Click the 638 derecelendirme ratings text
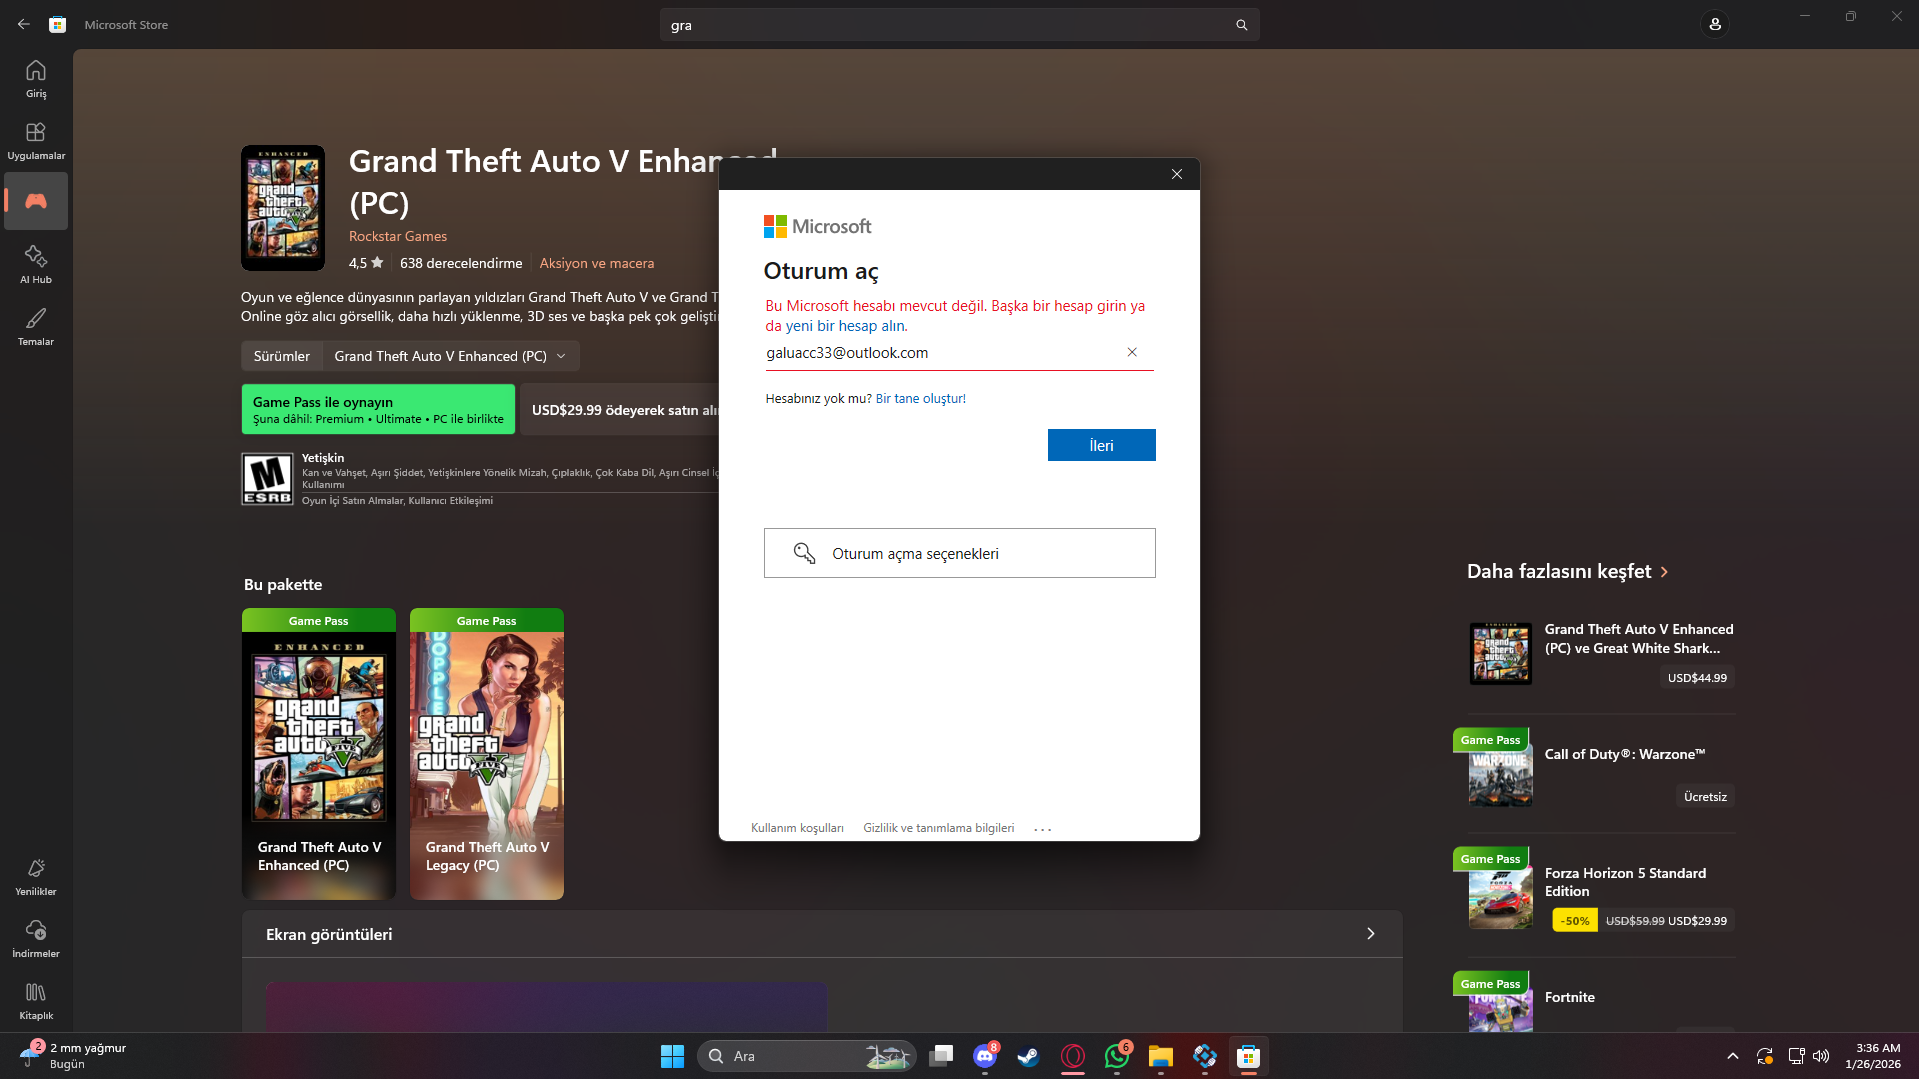 point(461,263)
